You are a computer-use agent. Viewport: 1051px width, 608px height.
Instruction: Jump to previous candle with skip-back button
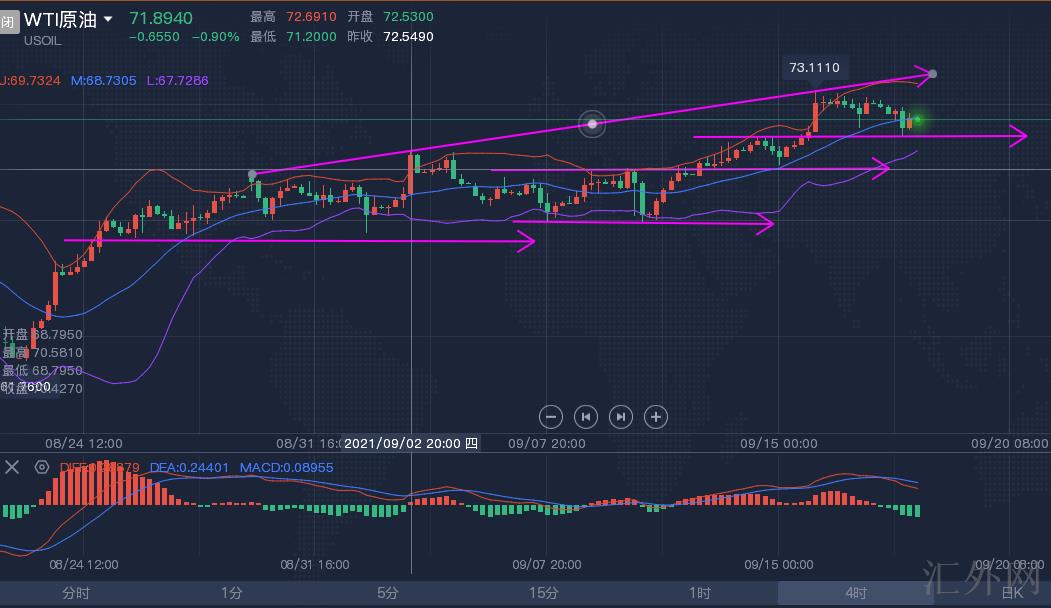586,417
